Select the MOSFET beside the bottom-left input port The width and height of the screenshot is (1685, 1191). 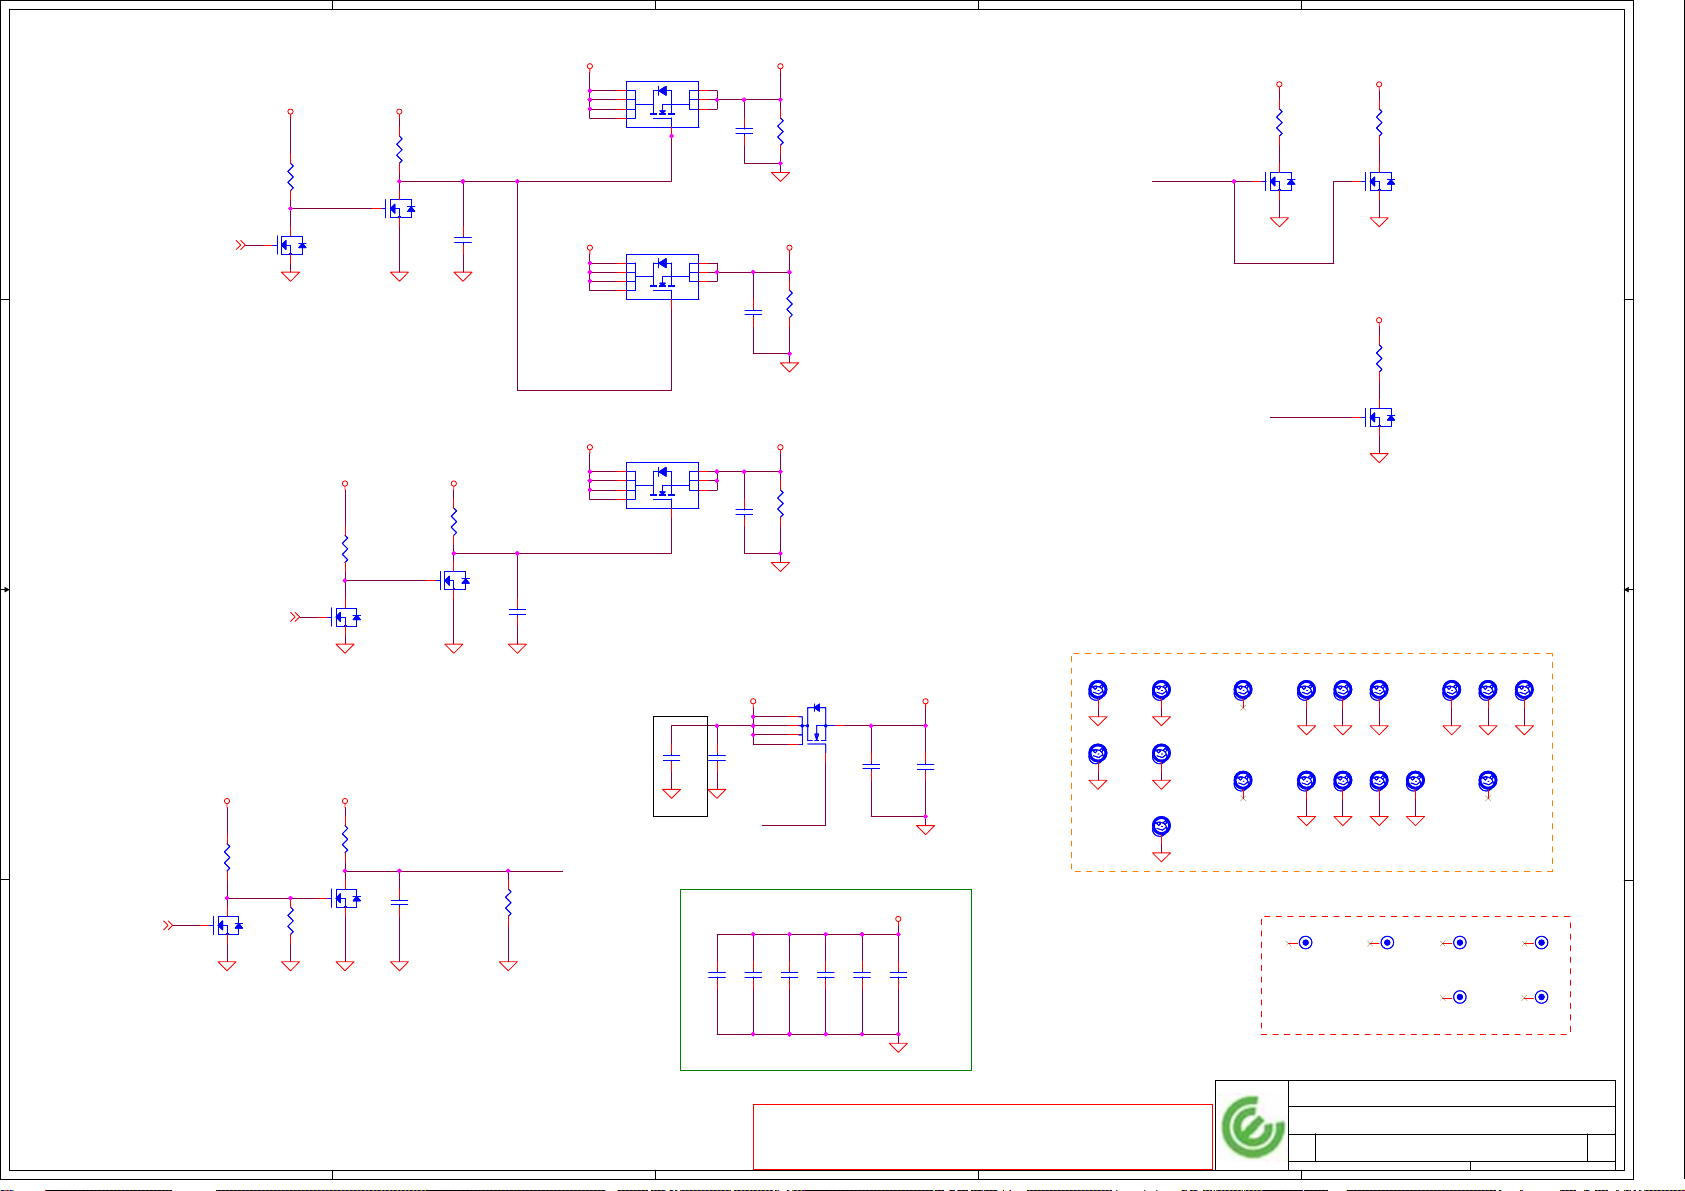(x=228, y=926)
